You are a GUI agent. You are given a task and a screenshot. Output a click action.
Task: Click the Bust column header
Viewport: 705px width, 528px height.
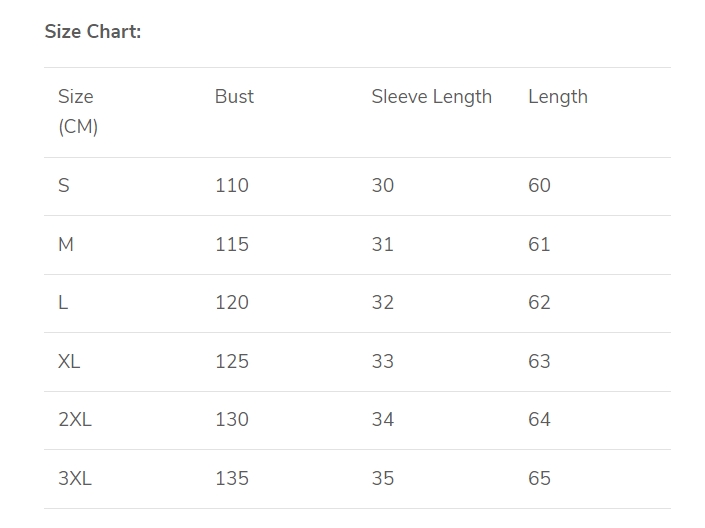pyautogui.click(x=234, y=97)
